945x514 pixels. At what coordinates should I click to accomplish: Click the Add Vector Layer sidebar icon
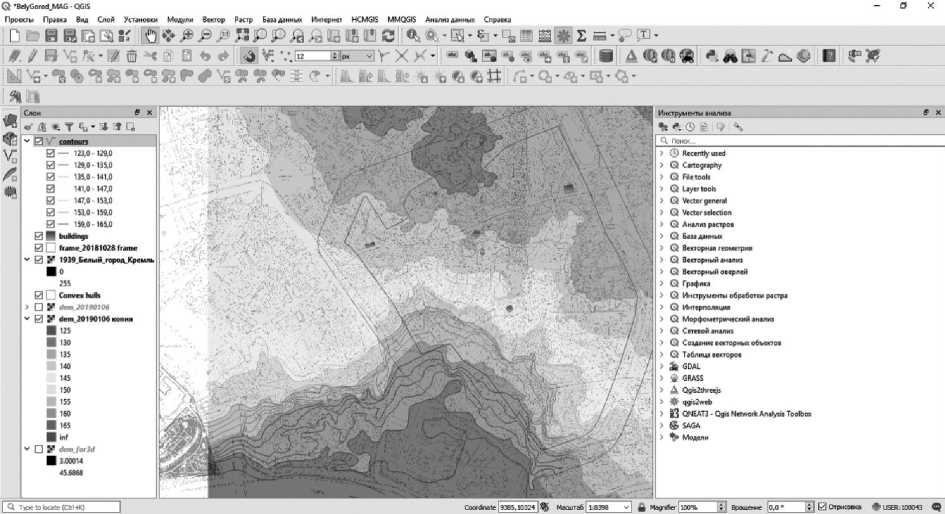[x=10, y=156]
